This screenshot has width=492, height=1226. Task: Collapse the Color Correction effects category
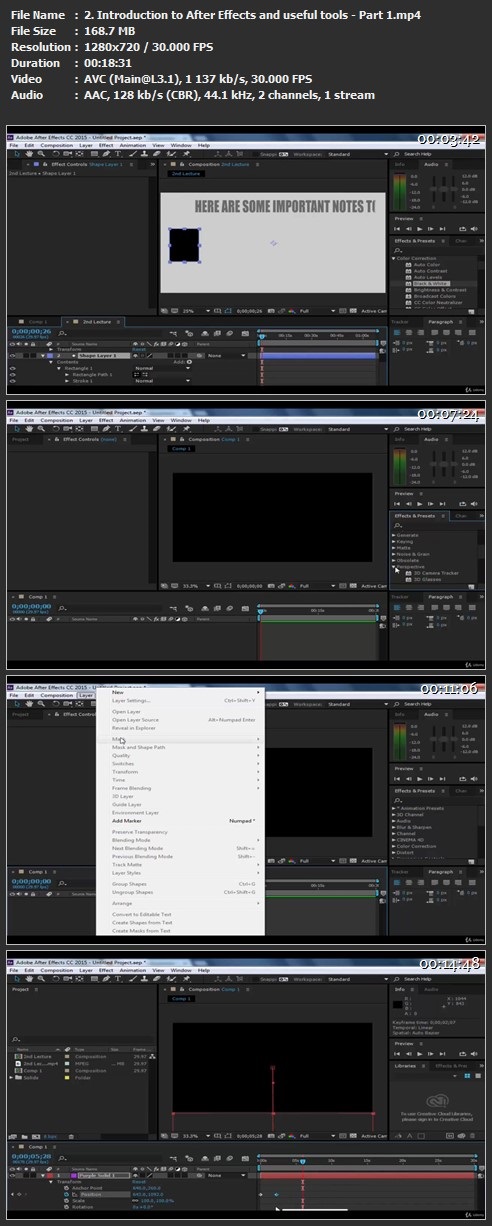tap(396, 258)
